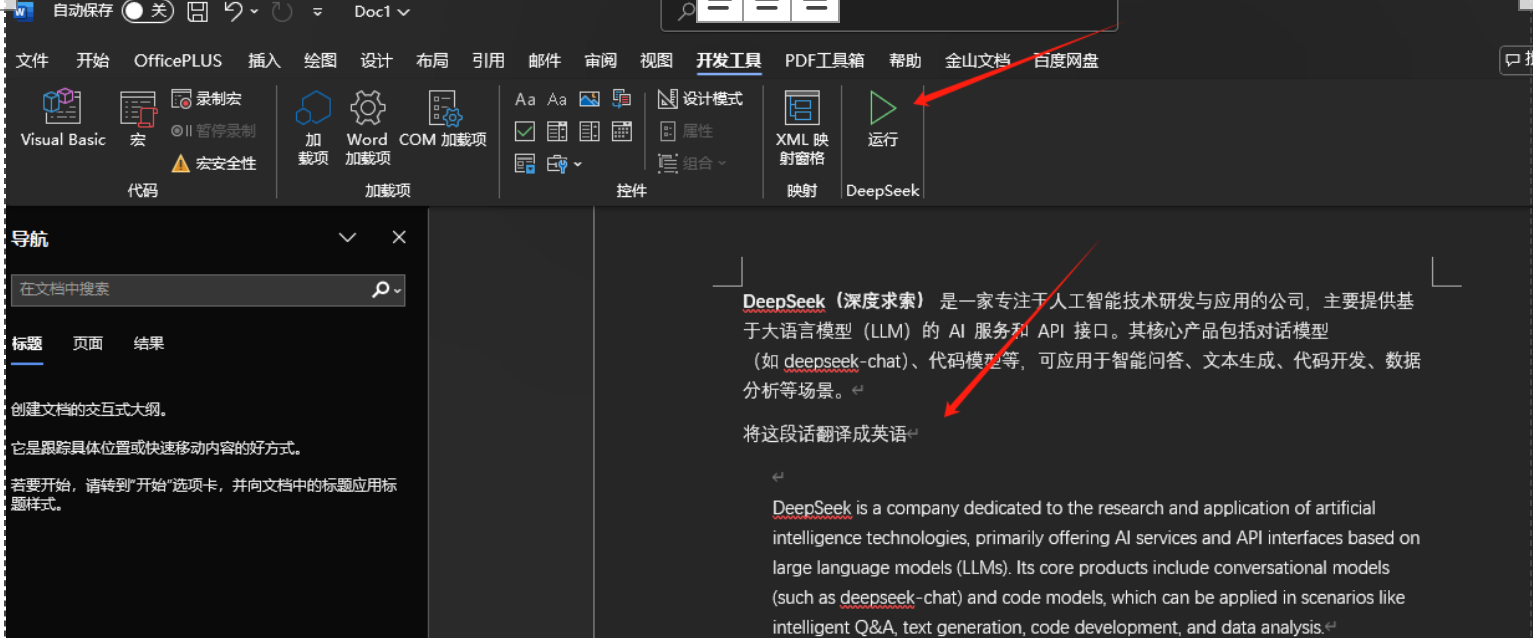Image resolution: width=1533 pixels, height=638 pixels.
Task: Toggle 设计模式 design mode
Action: coord(700,99)
